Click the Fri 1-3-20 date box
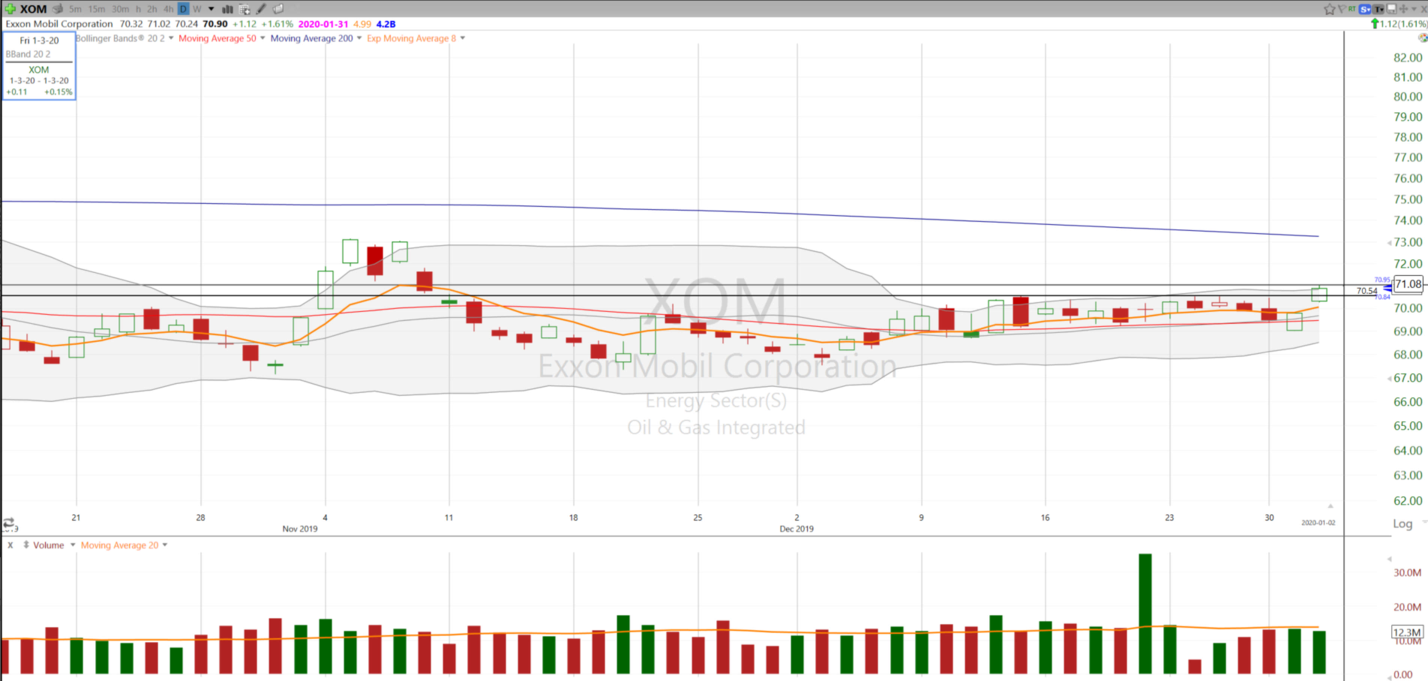Viewport: 1428px width, 681px height. pyautogui.click(x=39, y=40)
